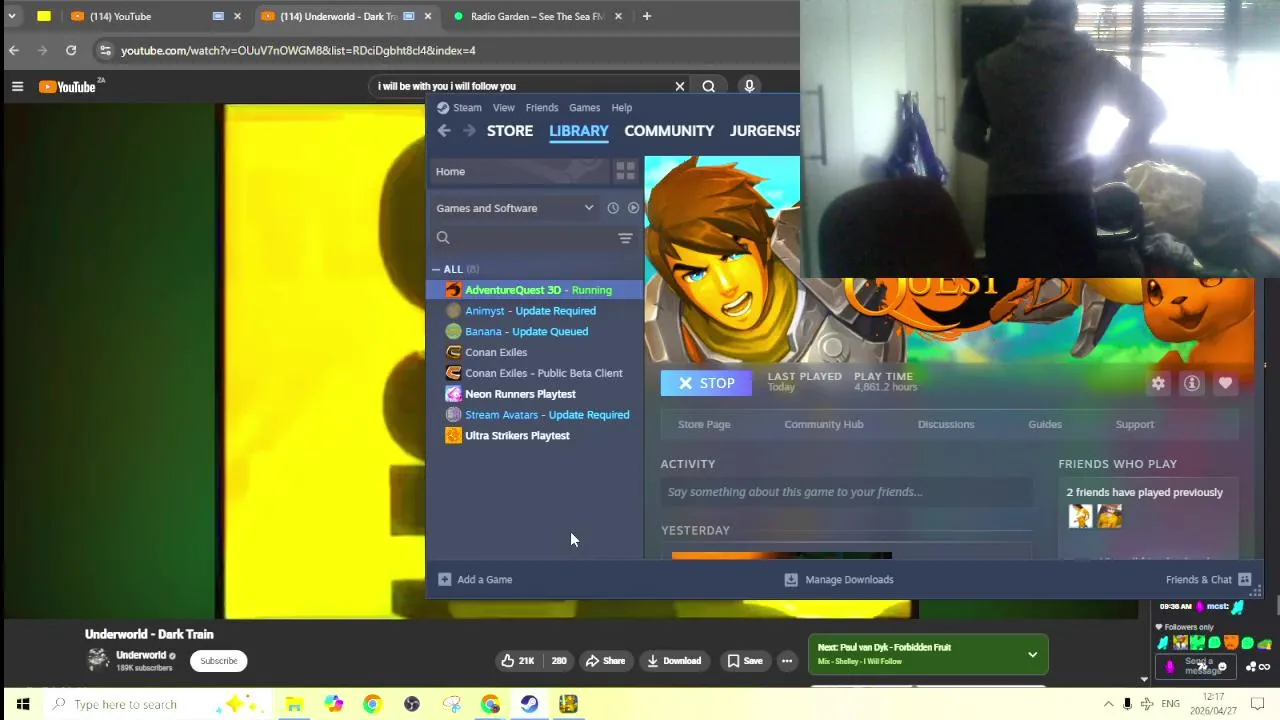Viewport: 1280px width, 720px height.
Task: Stop the running AdventureQuest 3D game
Action: point(706,383)
